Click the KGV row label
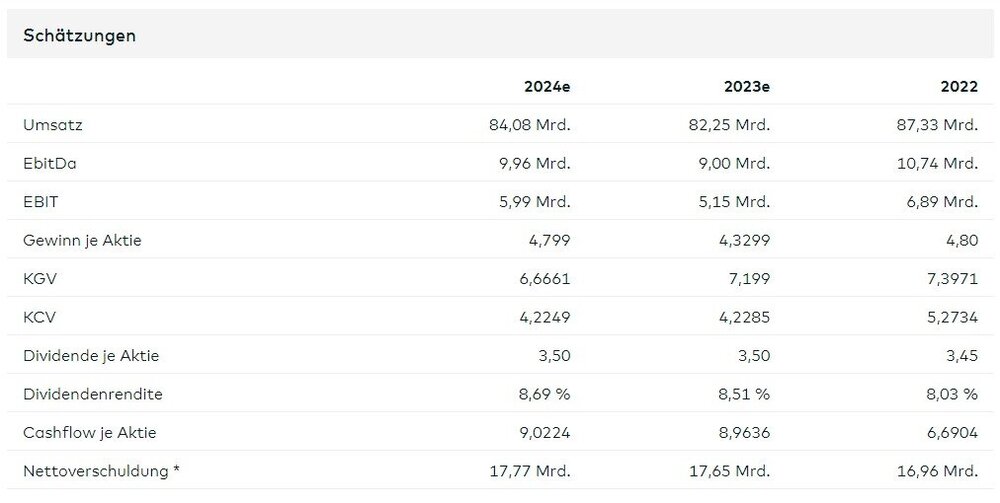 [38, 278]
